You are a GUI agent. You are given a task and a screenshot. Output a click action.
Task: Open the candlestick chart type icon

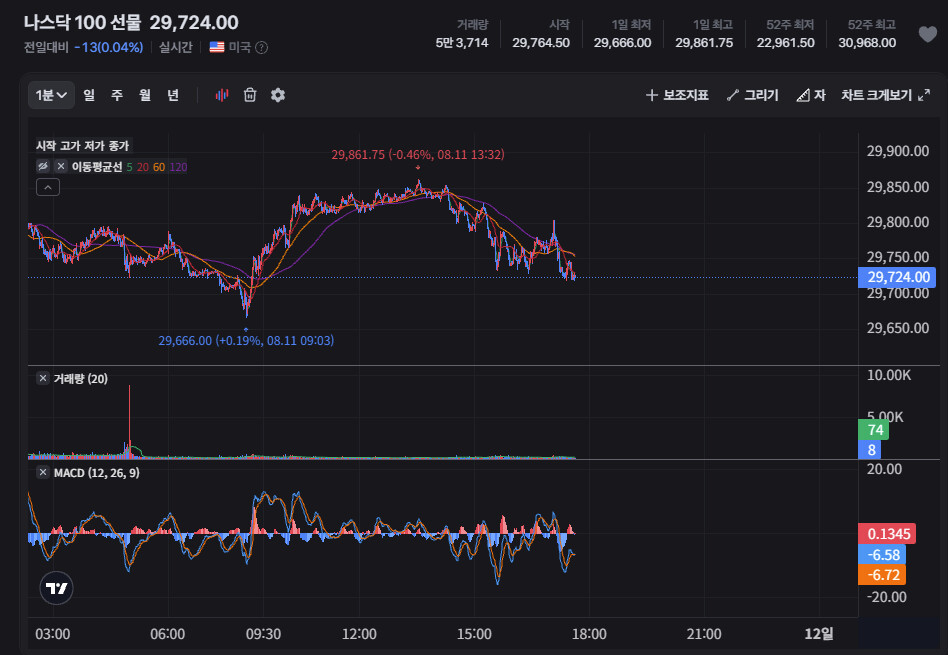coord(222,95)
